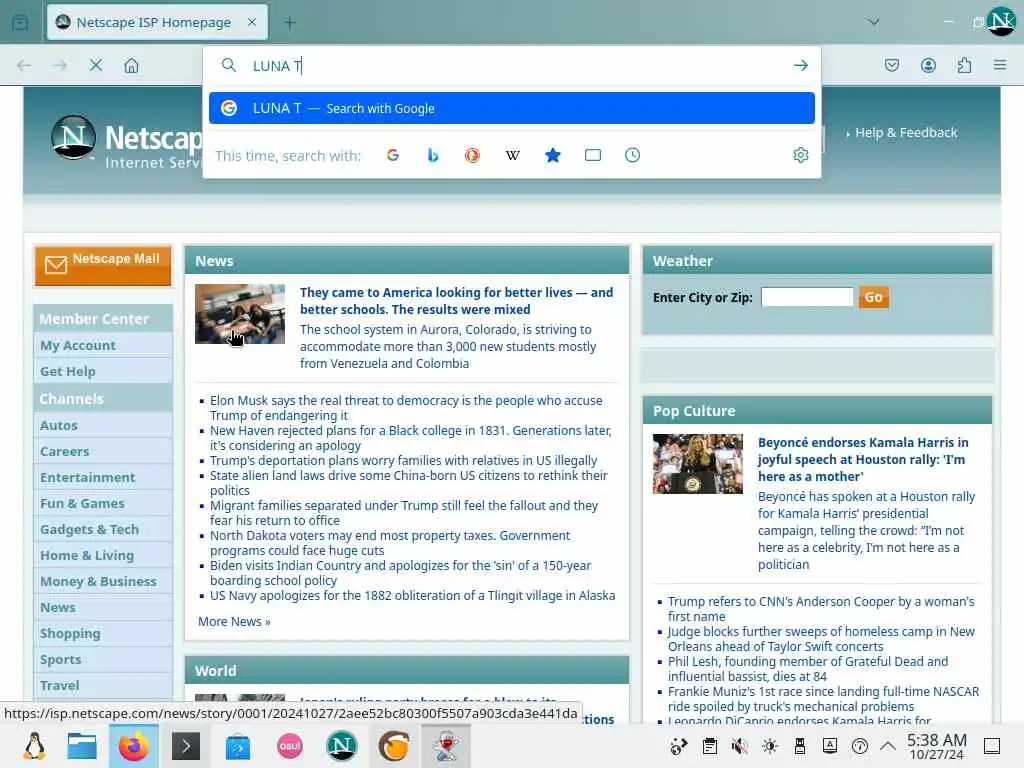The height and width of the screenshot is (768, 1024).
Task: Choose the DuckDuckGo search shortcut icon
Action: [x=472, y=155]
